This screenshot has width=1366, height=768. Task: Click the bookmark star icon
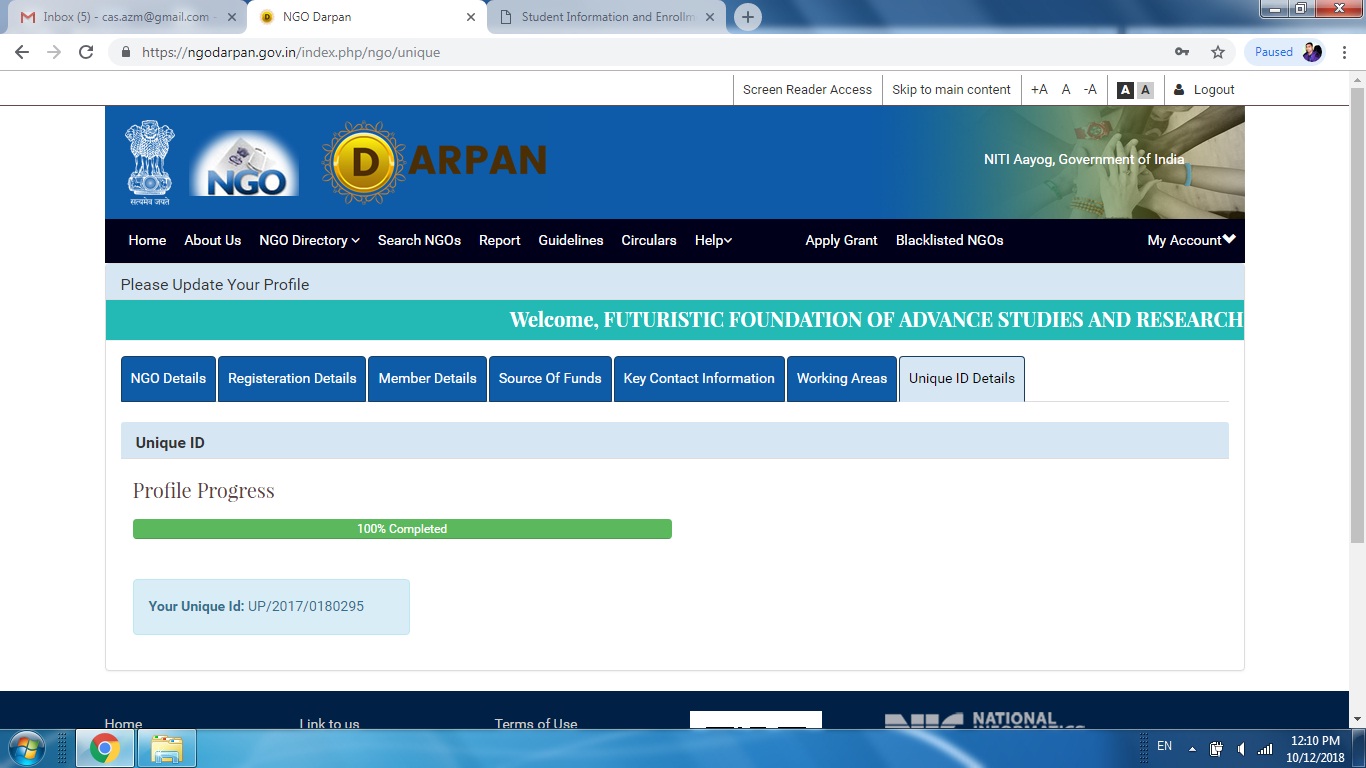point(1217,52)
